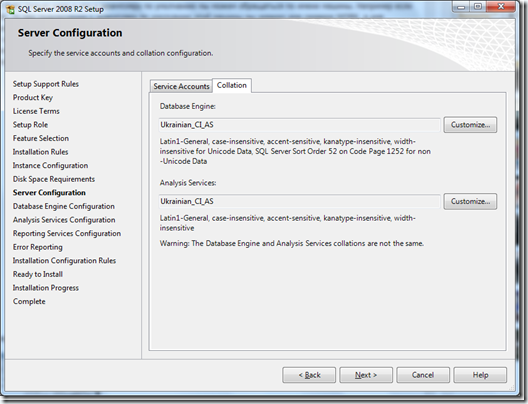Screen dimensions: 528x404
Task: Minimize the setup window
Action: (x=462, y=7)
